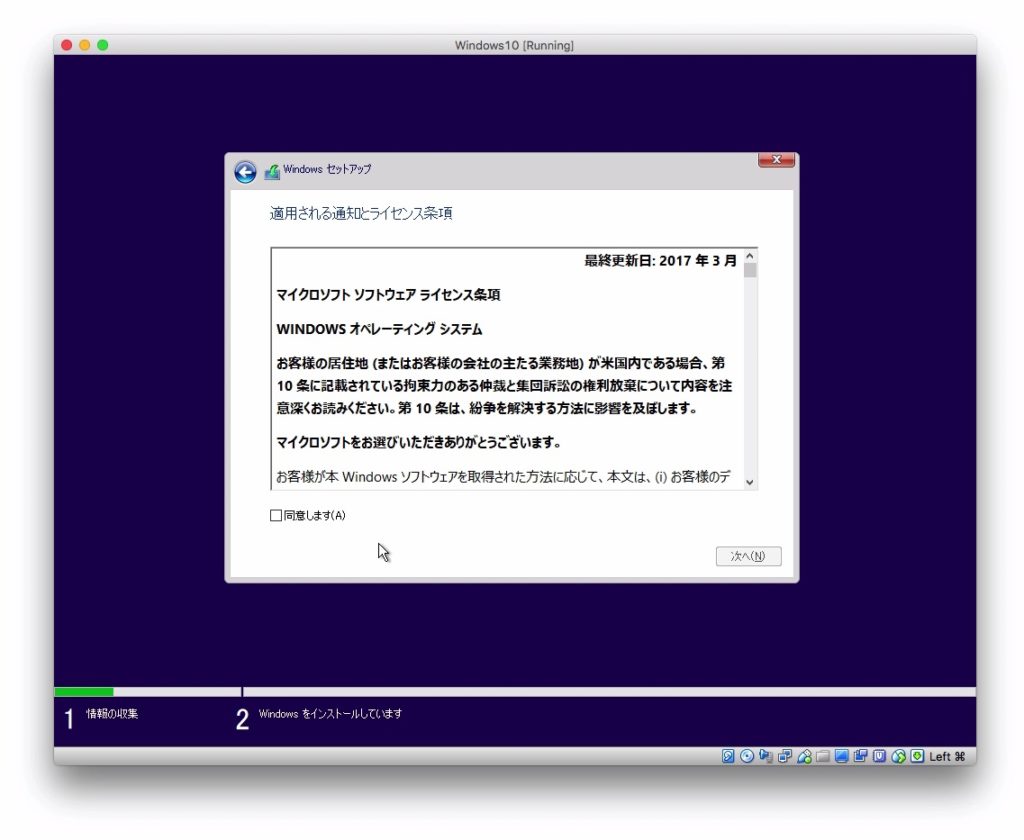The width and height of the screenshot is (1024, 840).
Task: Click the Windows10 [Running] window title
Action: (x=514, y=45)
